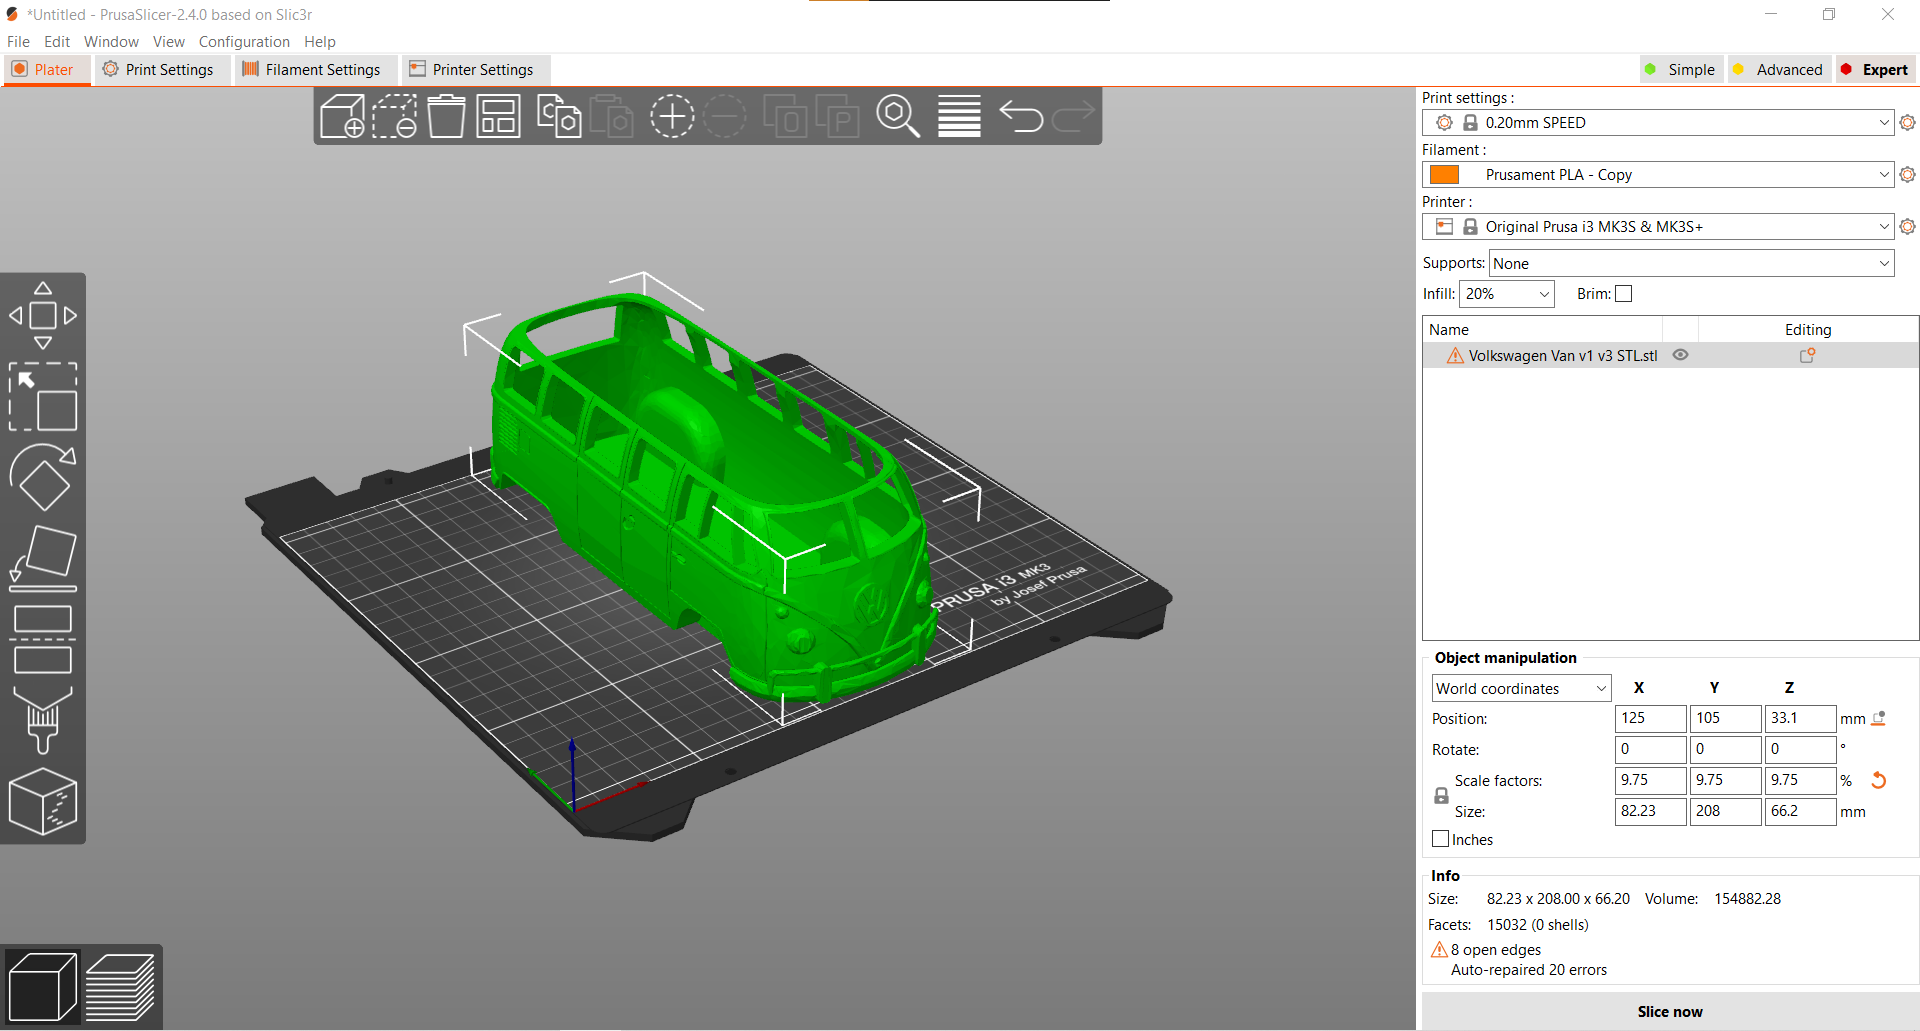Click the Size Y field showing 208
This screenshot has height=1031, width=1920.
tap(1725, 811)
